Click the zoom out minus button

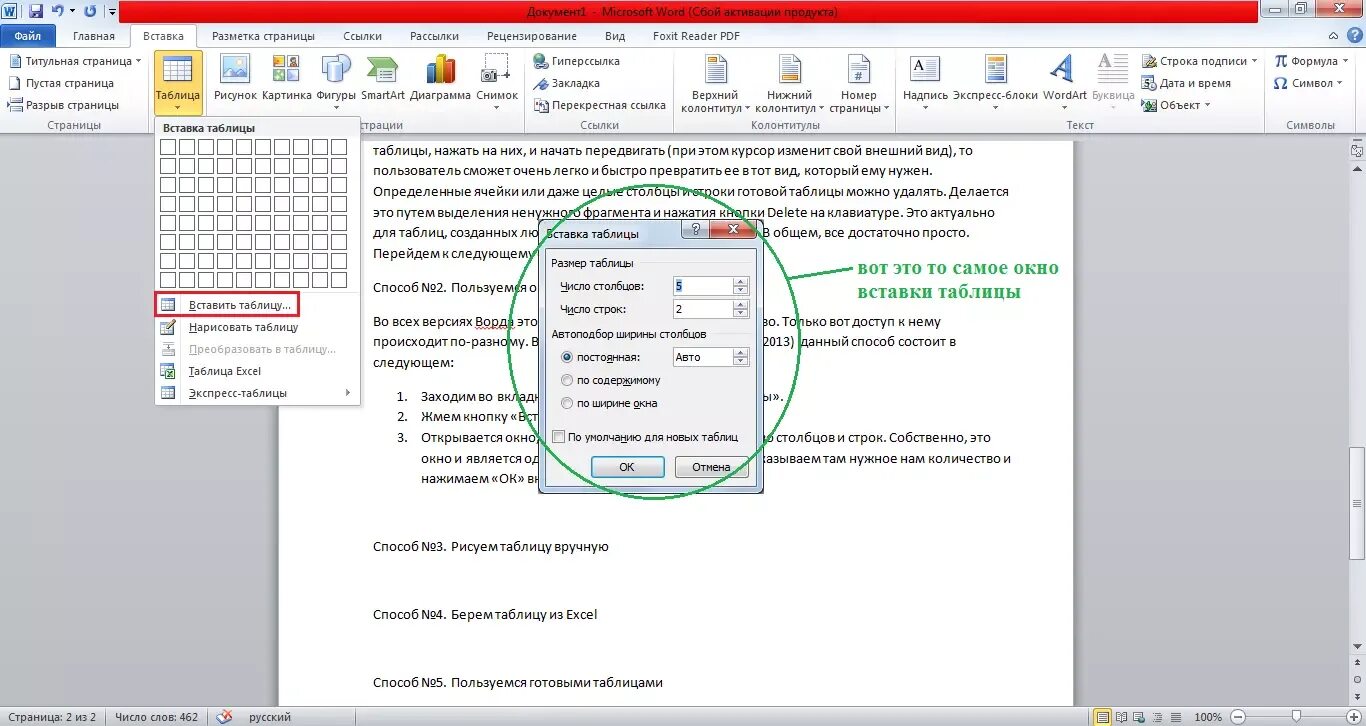pos(1239,717)
